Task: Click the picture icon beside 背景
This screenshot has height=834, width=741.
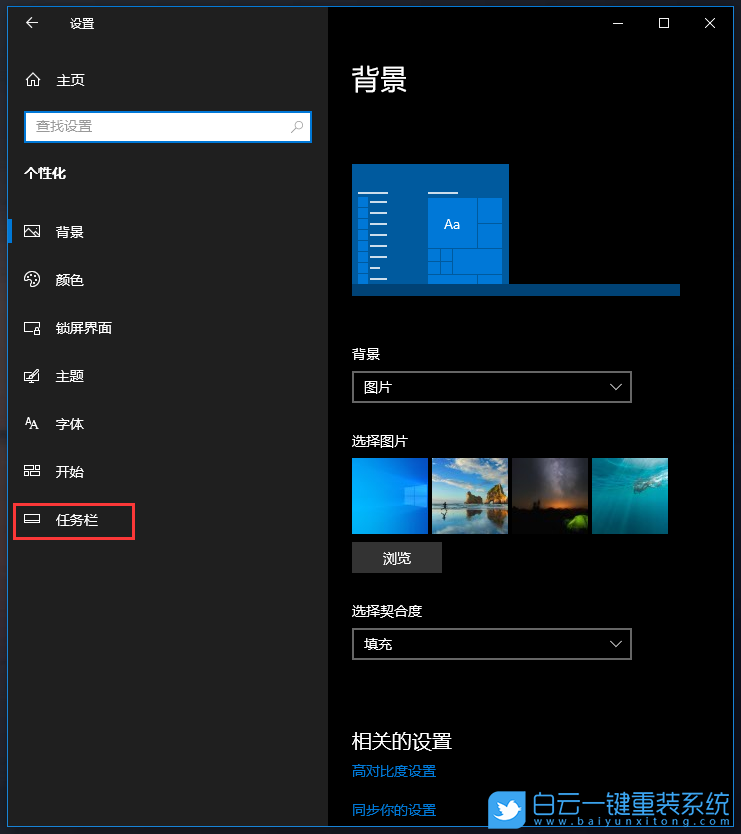Action: coord(32,231)
